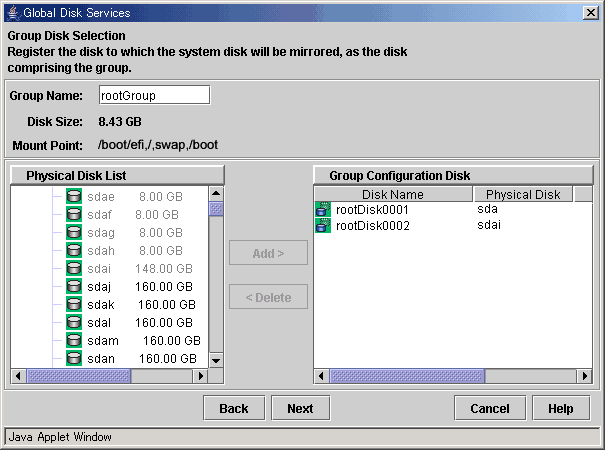This screenshot has width=605, height=450.
Task: Open Help for this dialog
Action: tap(561, 408)
